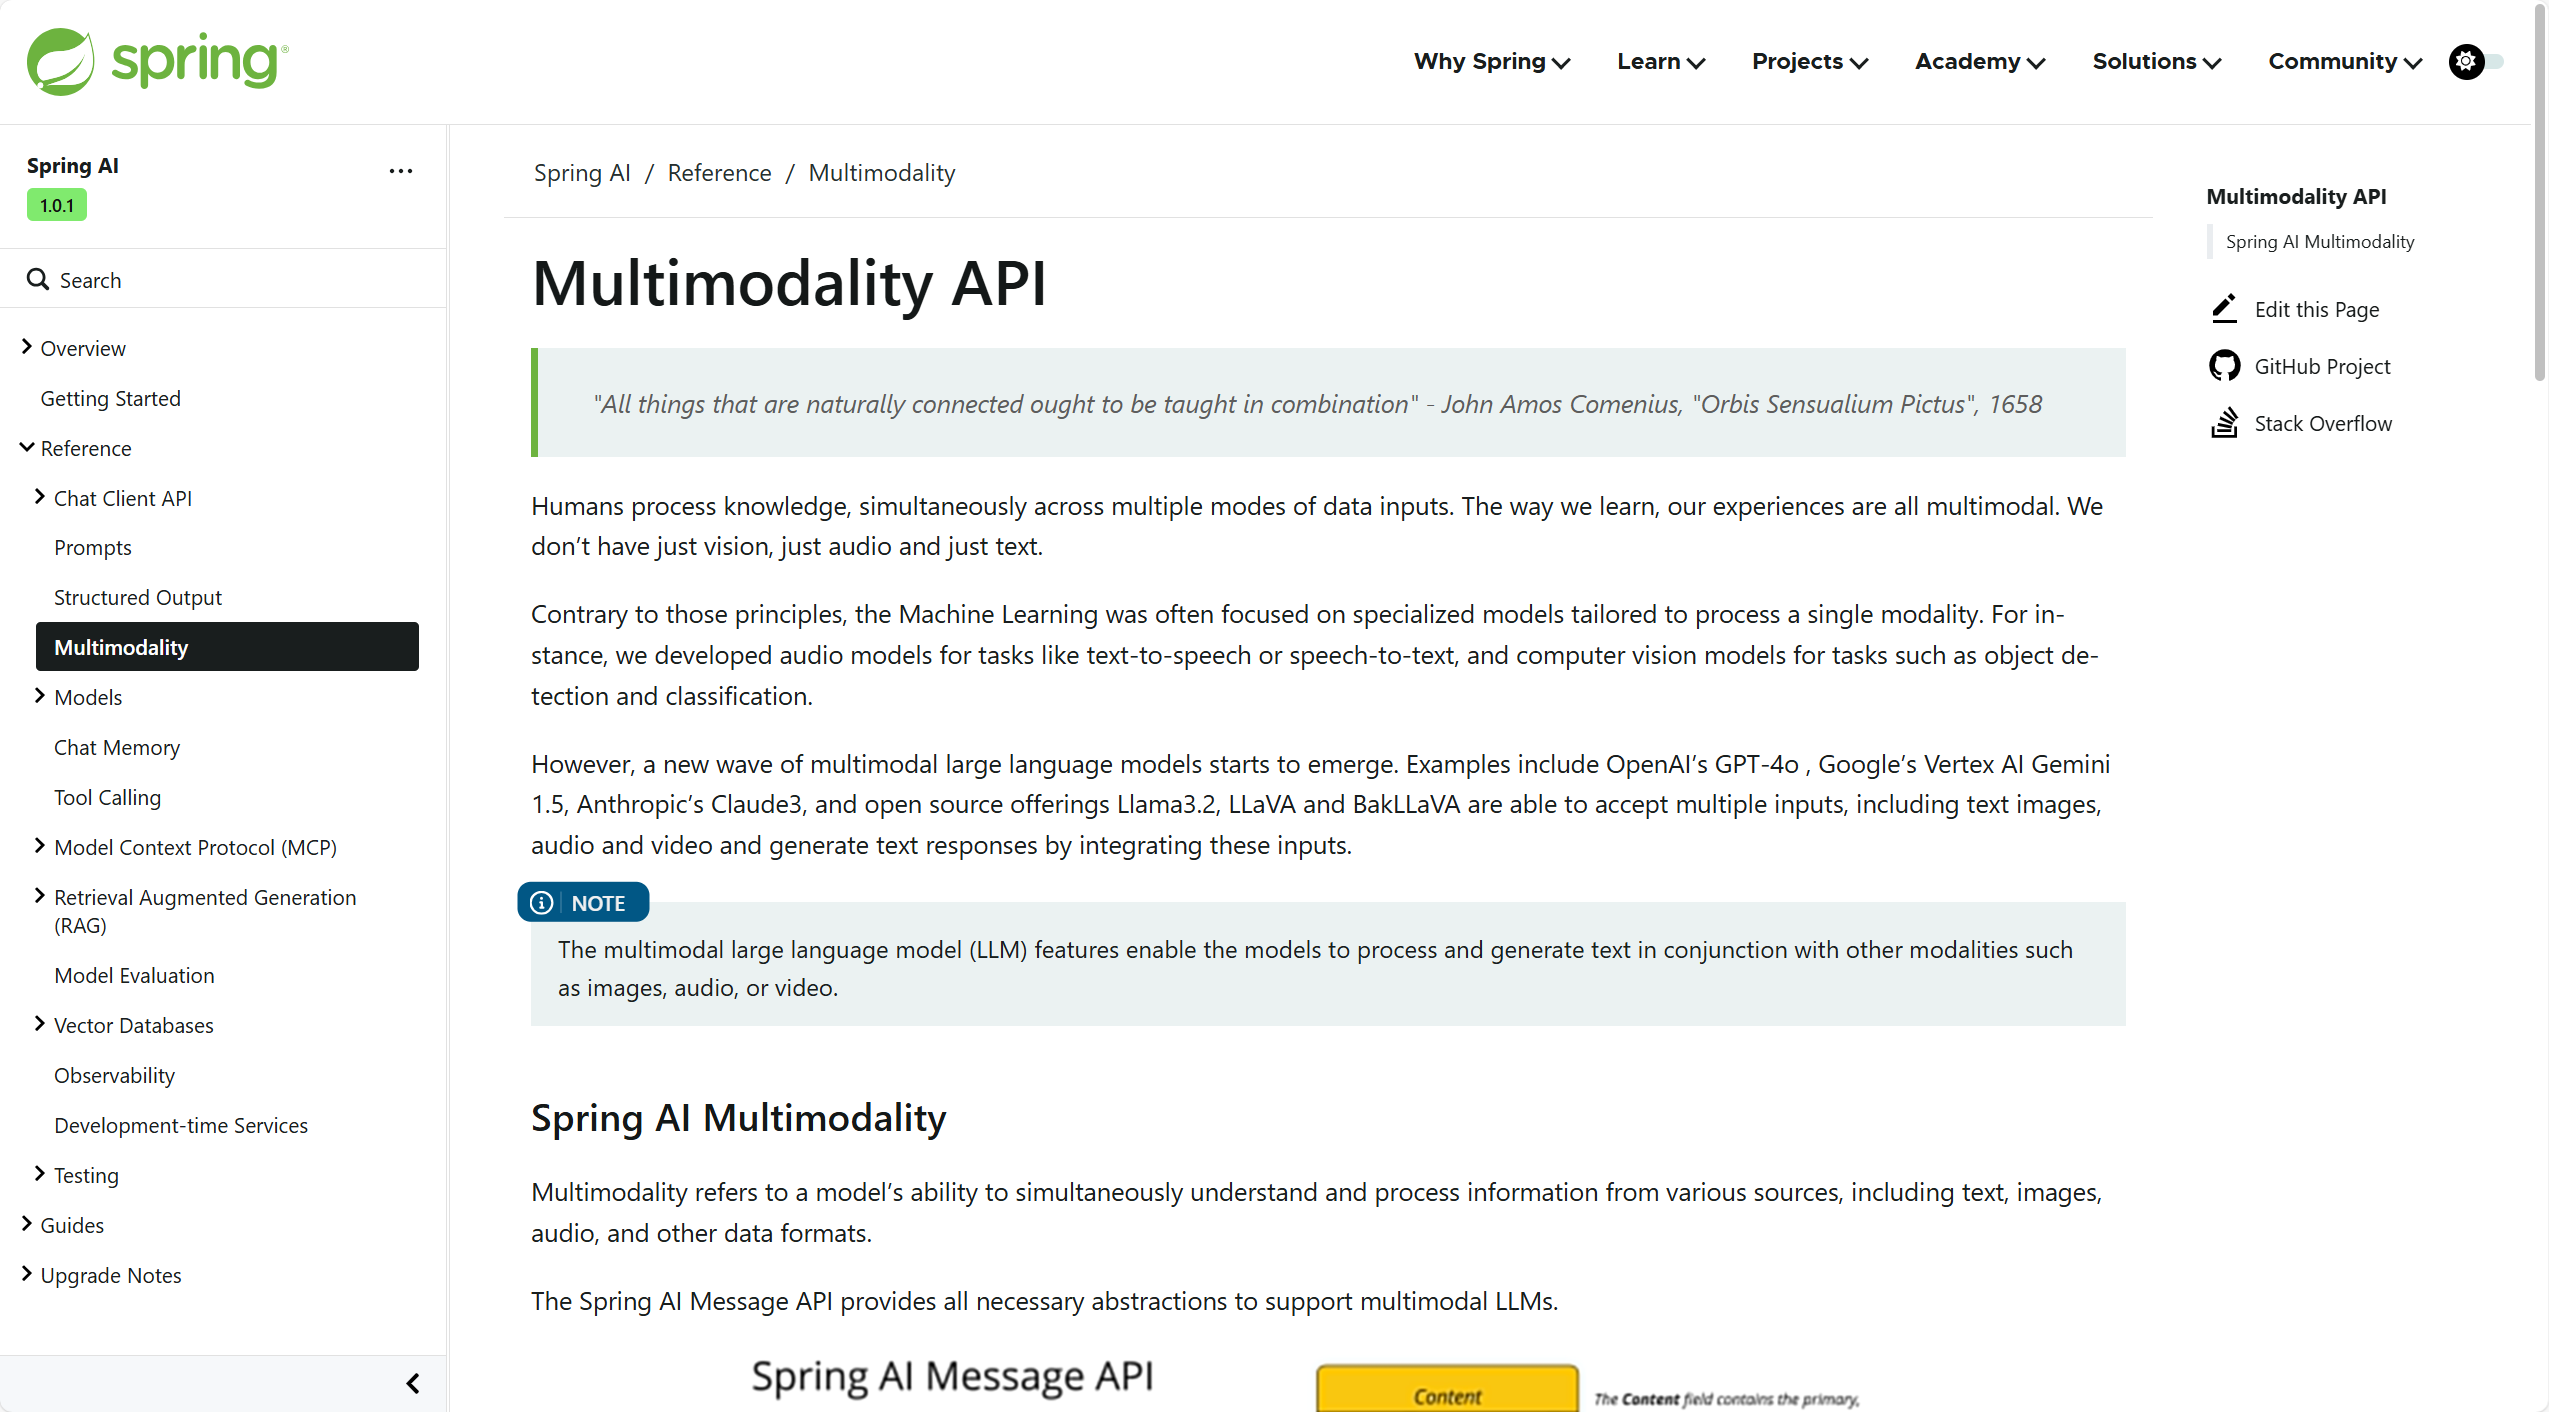Click Edit this Page link text

coord(2317,310)
